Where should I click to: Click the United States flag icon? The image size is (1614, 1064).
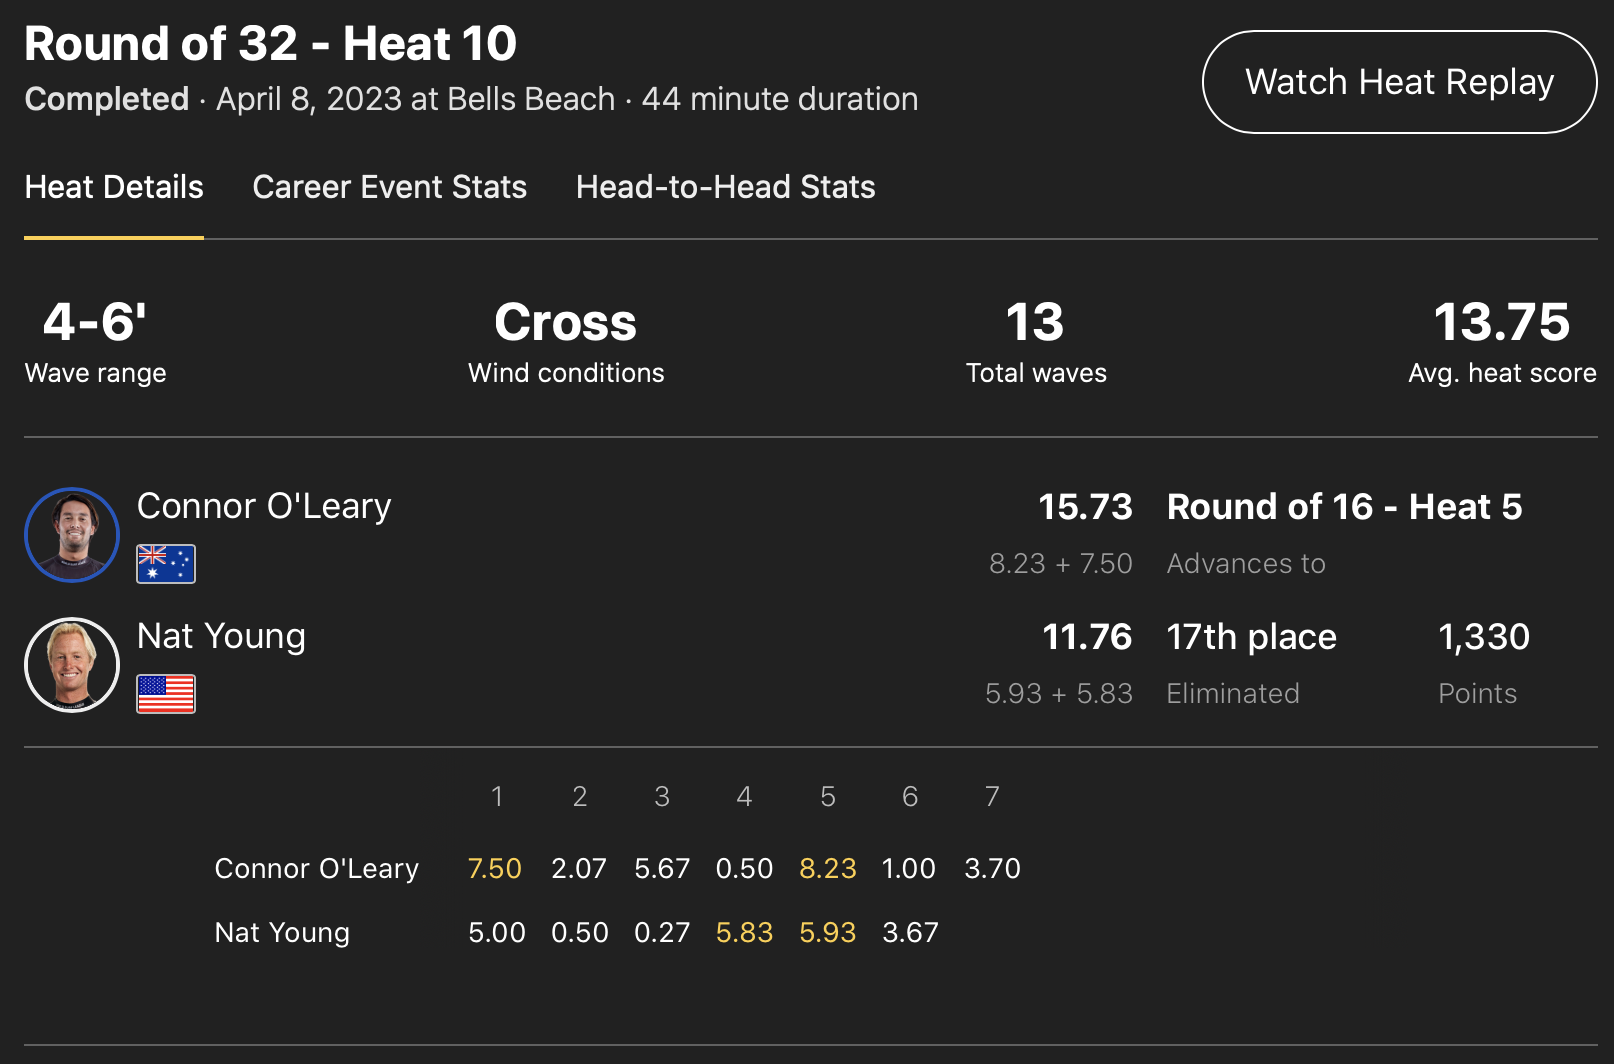[x=166, y=694]
